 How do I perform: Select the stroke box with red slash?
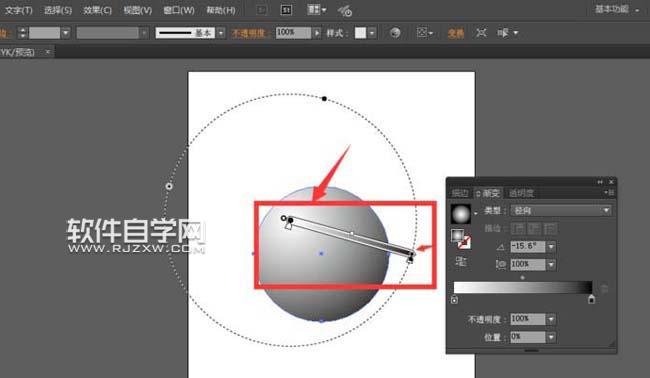coord(465,242)
